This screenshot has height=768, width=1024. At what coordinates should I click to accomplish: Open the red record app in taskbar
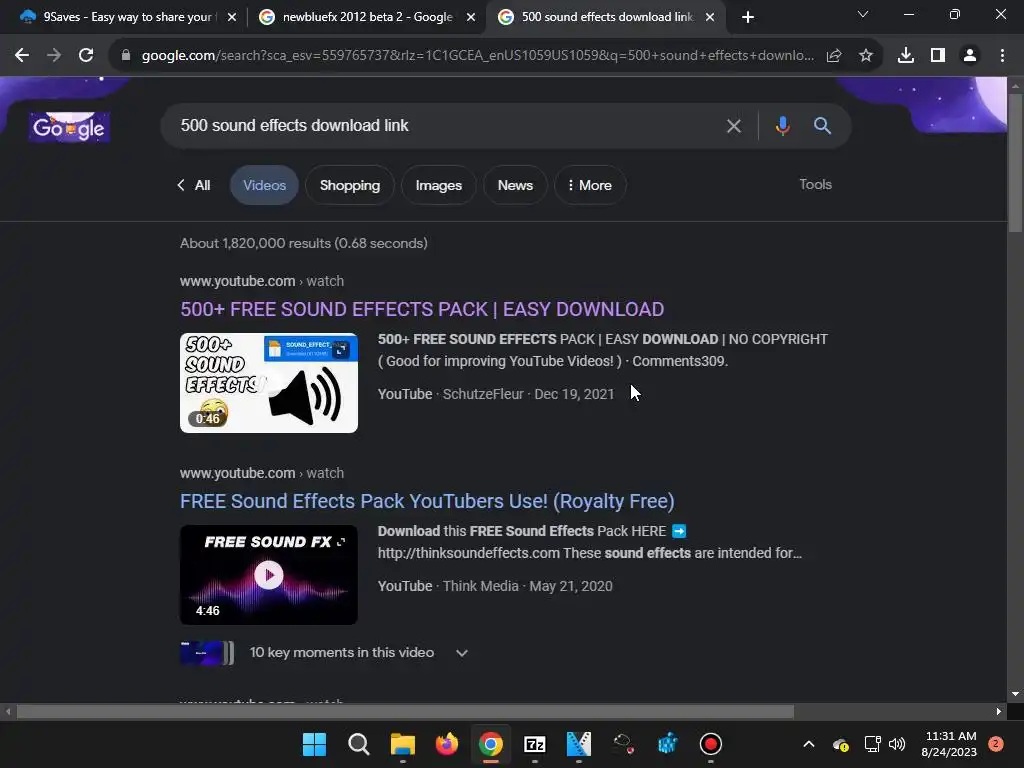(x=711, y=744)
